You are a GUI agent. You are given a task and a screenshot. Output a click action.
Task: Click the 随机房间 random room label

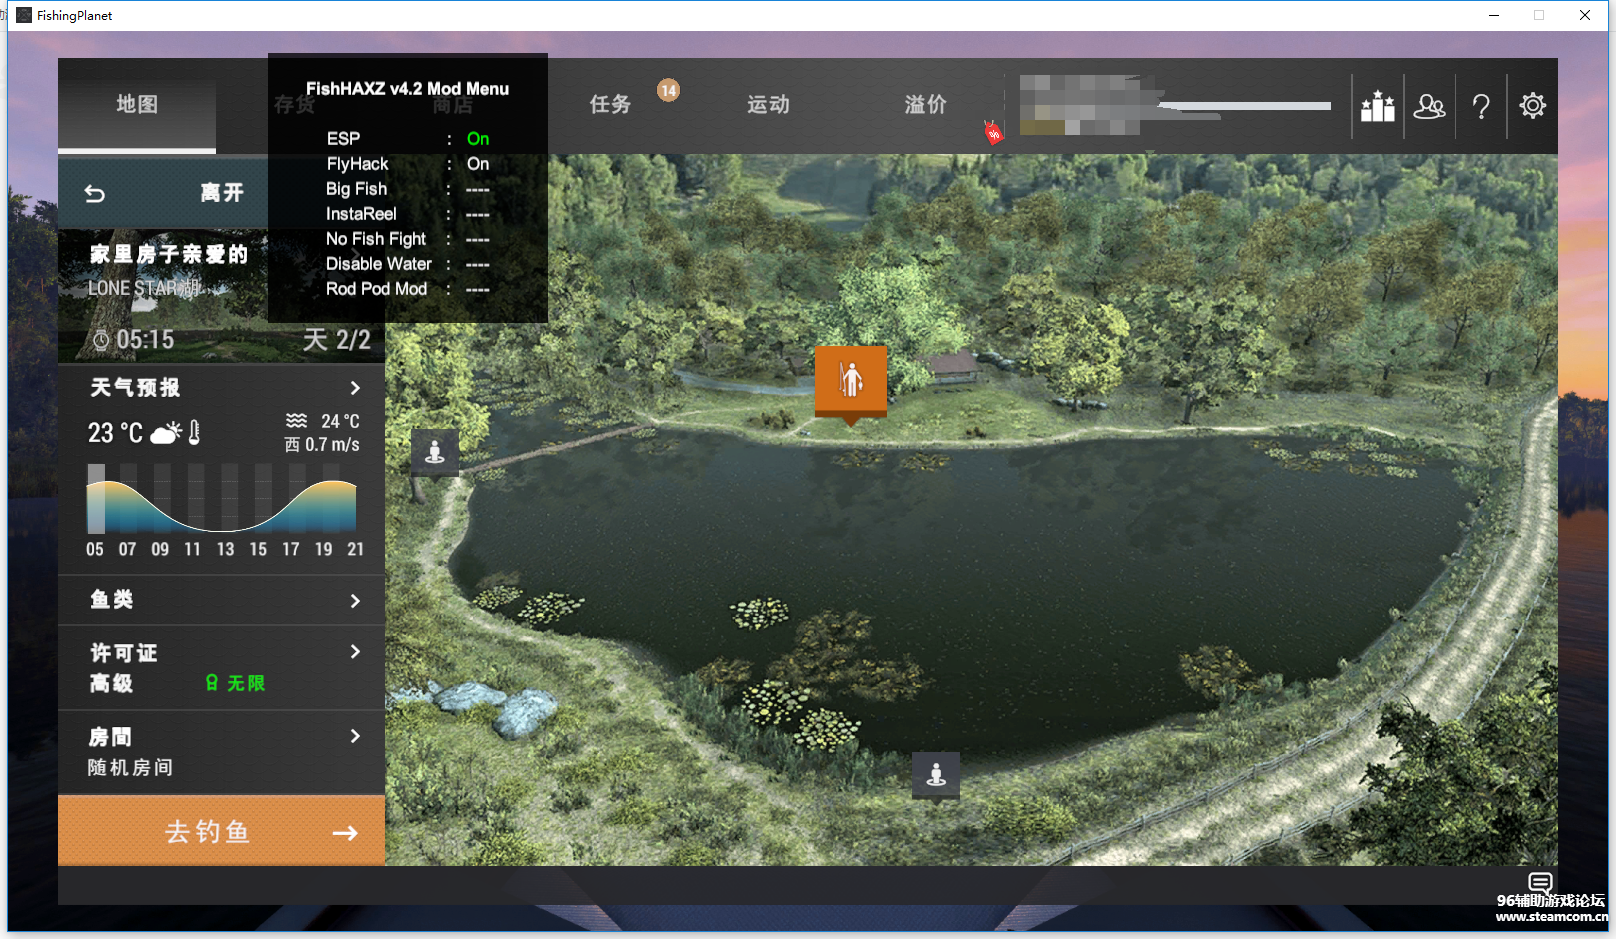(130, 767)
